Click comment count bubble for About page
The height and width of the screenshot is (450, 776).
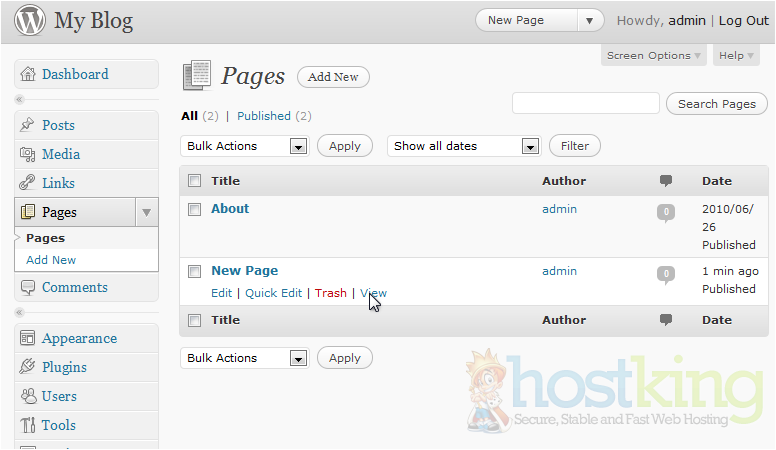point(666,212)
